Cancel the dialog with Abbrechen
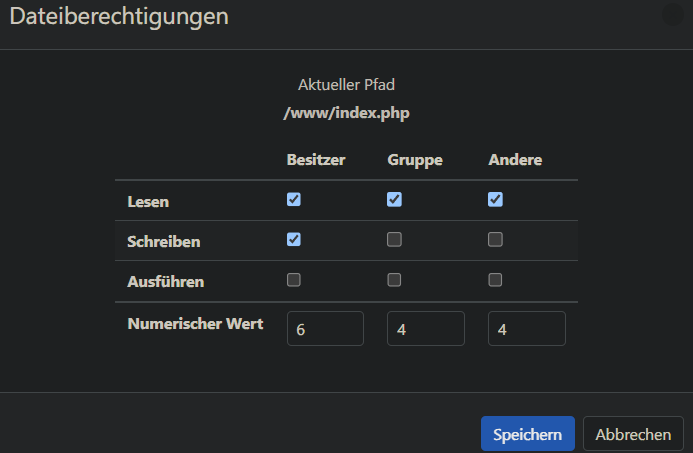Image resolution: width=693 pixels, height=453 pixels. point(633,434)
